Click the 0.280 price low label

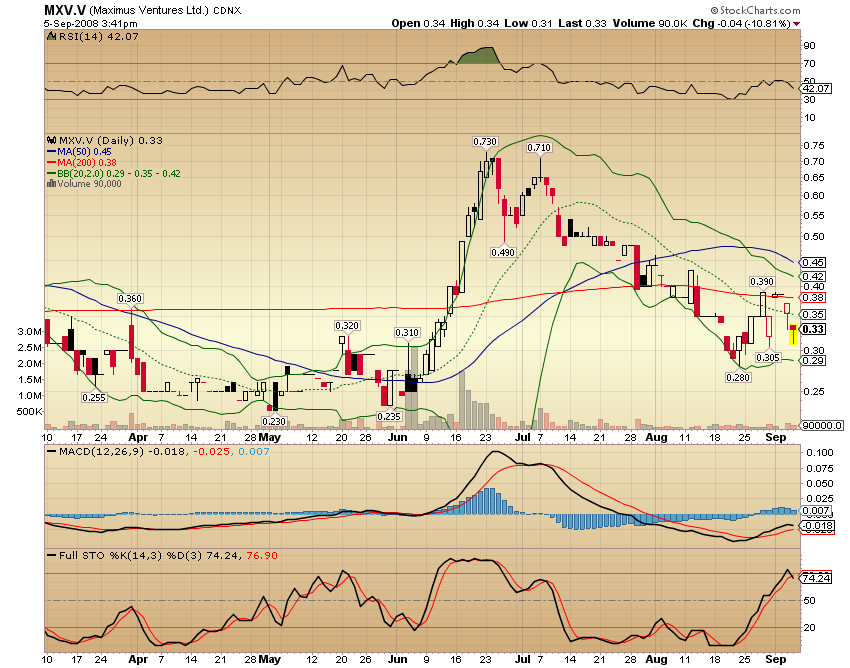pos(738,377)
